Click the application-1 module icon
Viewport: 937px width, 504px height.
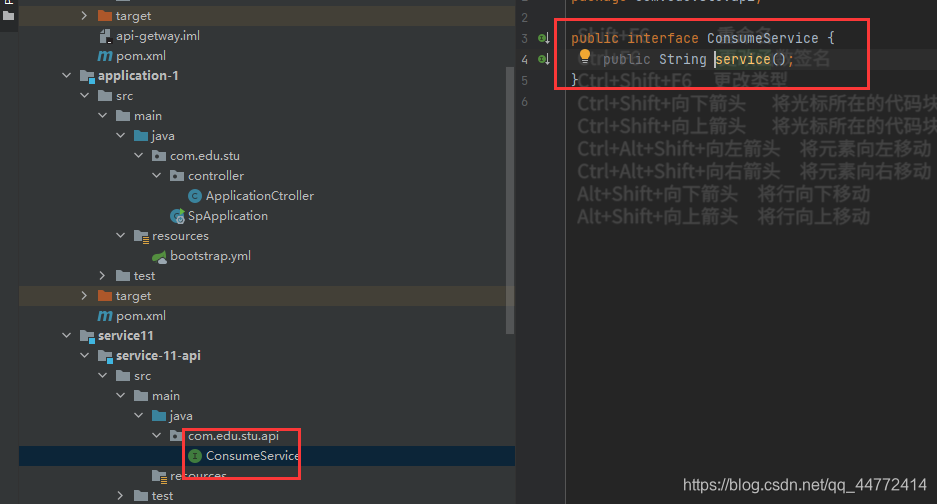87,76
